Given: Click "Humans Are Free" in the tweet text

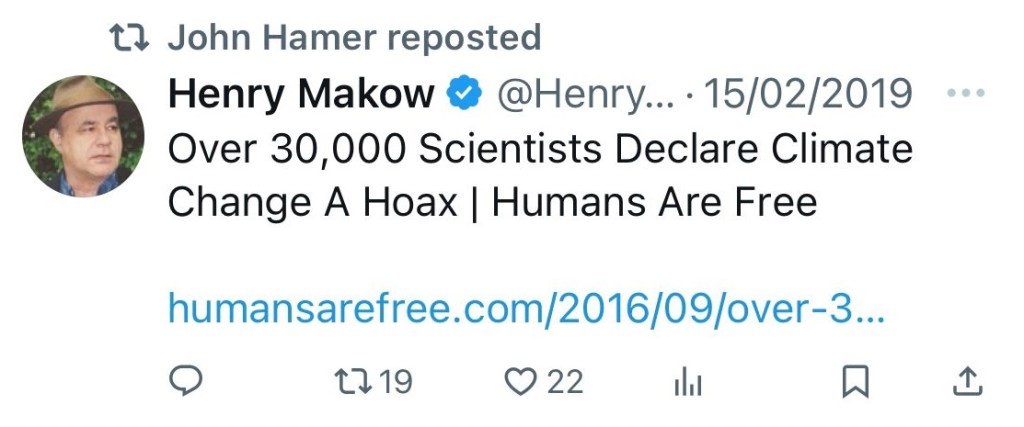Looking at the screenshot, I should 655,203.
